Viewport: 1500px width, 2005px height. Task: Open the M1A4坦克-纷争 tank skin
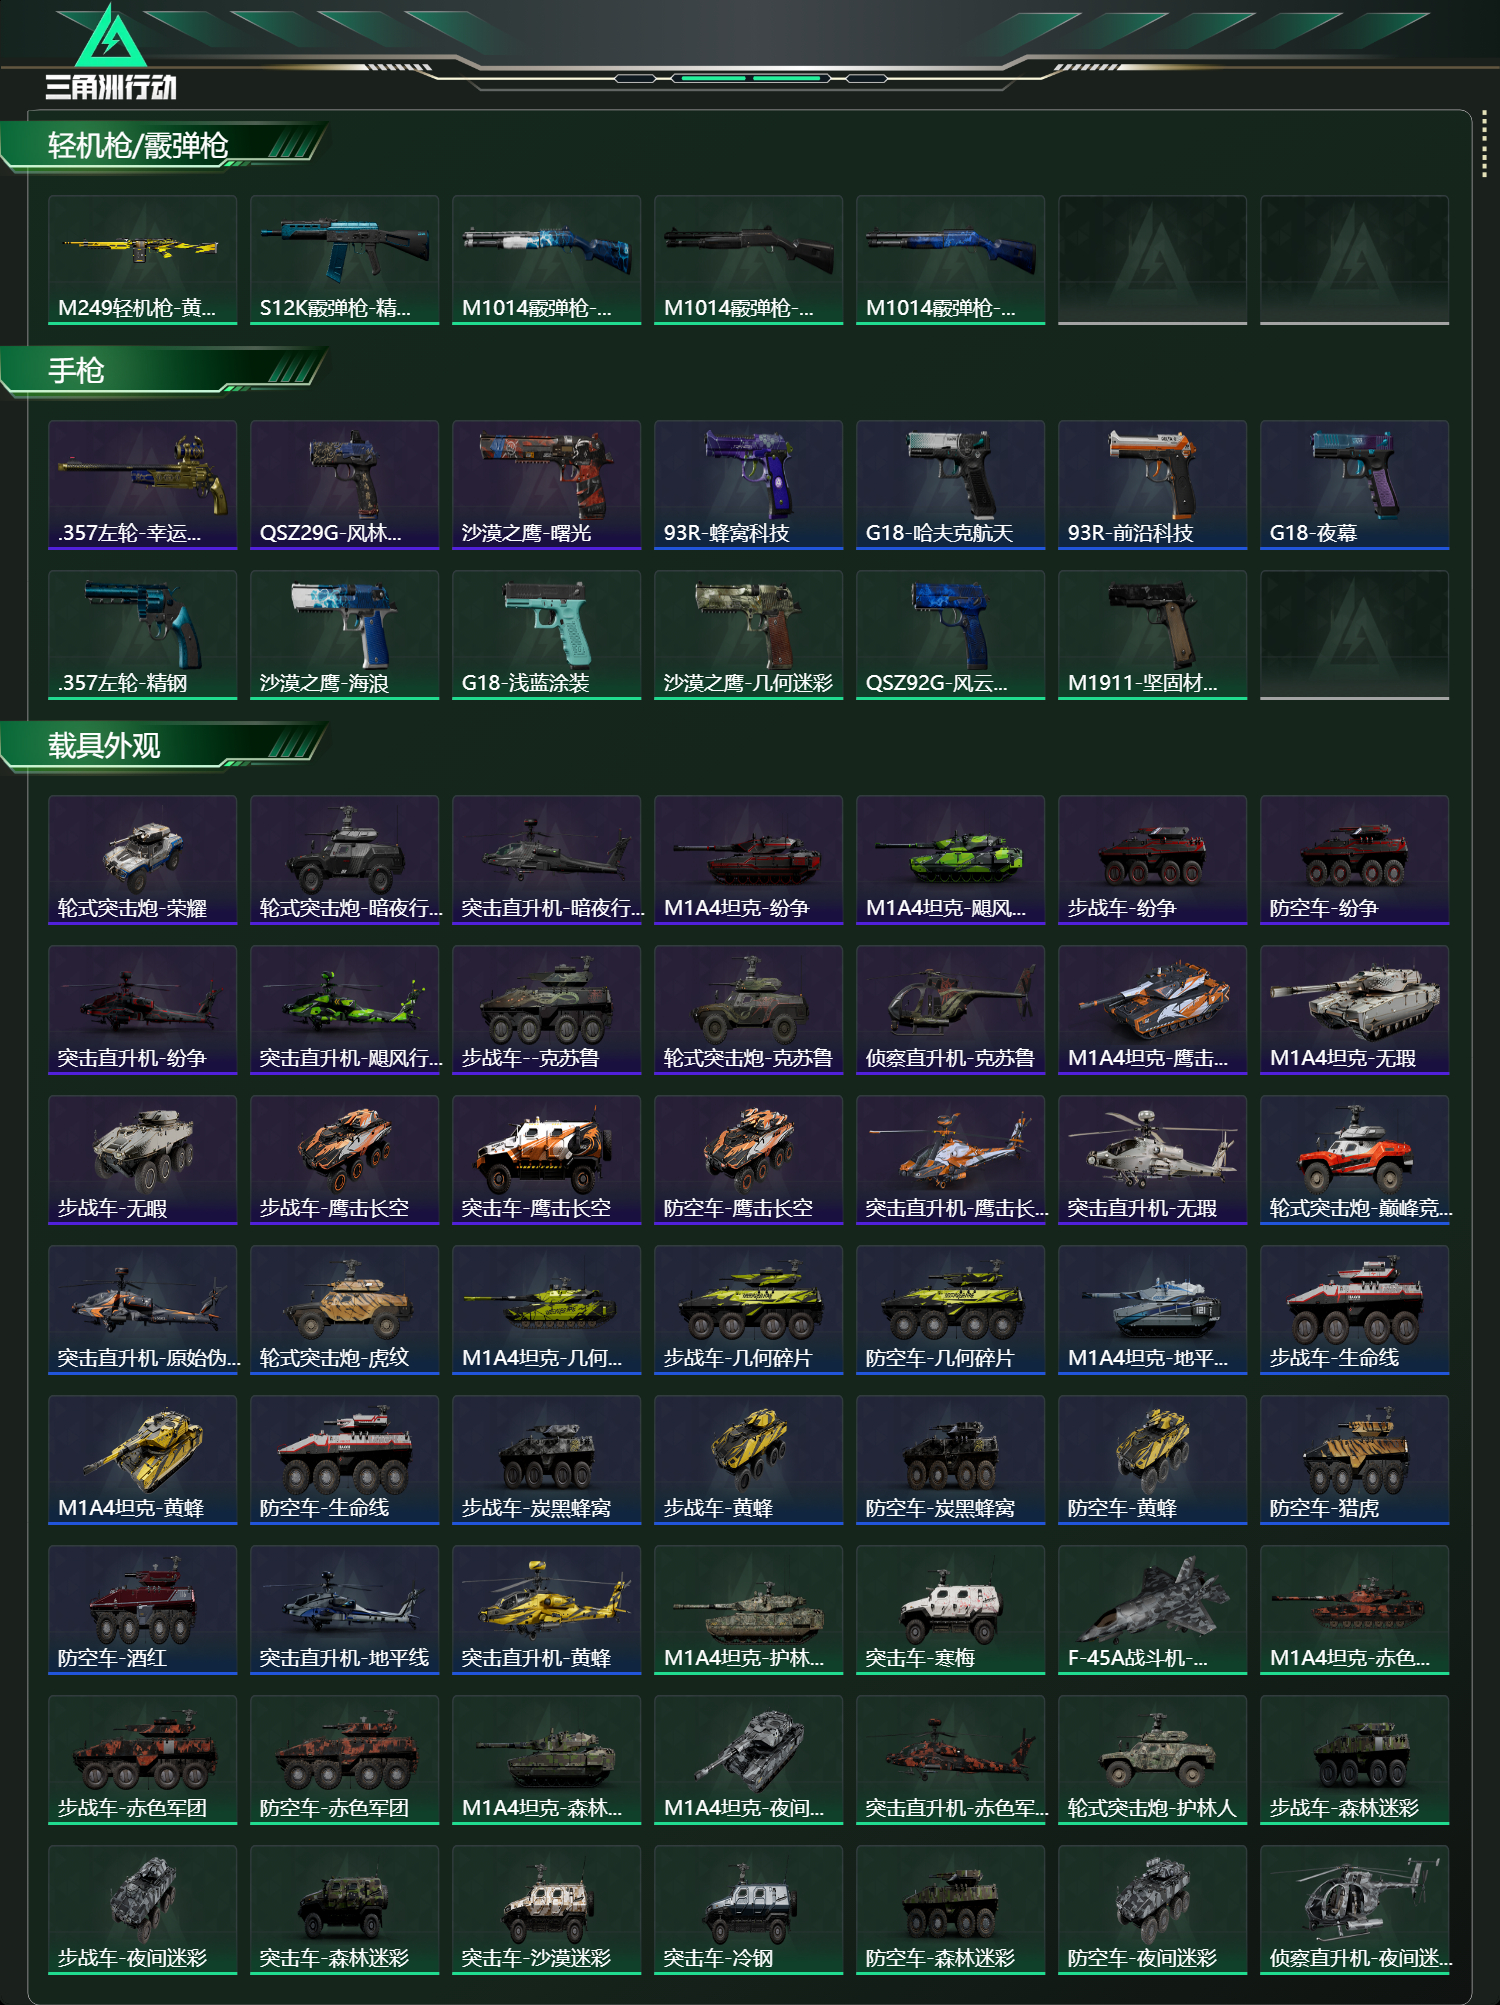(x=748, y=860)
